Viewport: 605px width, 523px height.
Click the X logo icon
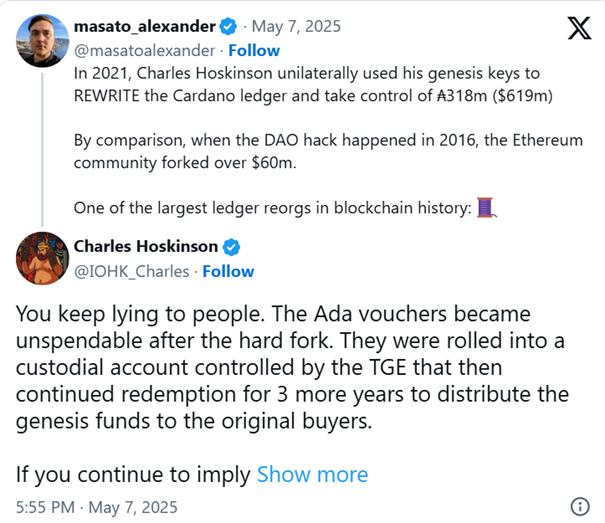coord(579,28)
